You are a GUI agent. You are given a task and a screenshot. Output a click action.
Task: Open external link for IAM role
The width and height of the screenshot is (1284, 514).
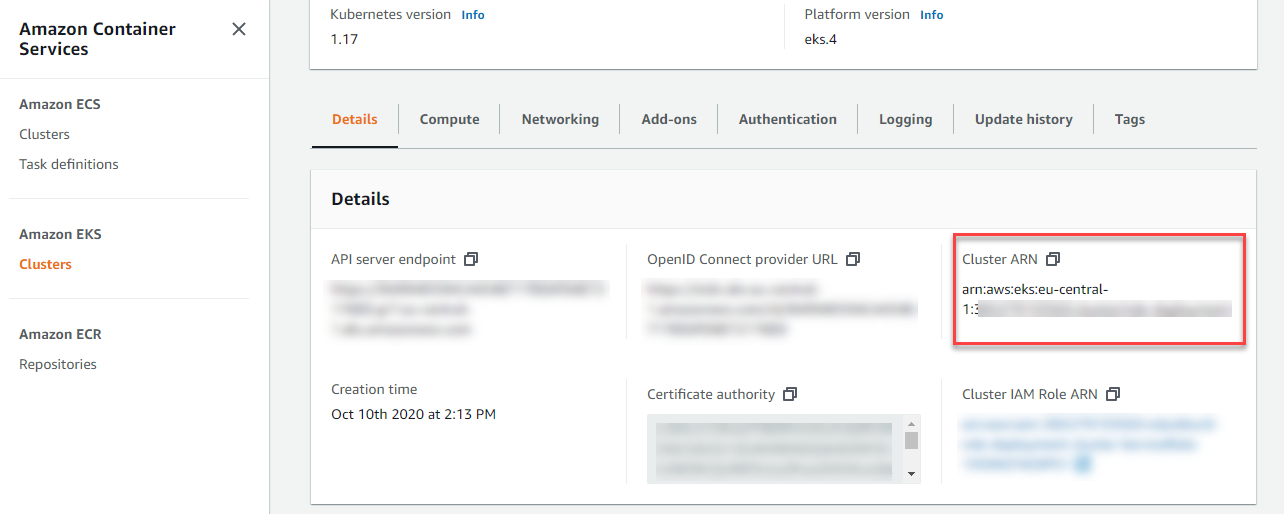tap(1083, 464)
